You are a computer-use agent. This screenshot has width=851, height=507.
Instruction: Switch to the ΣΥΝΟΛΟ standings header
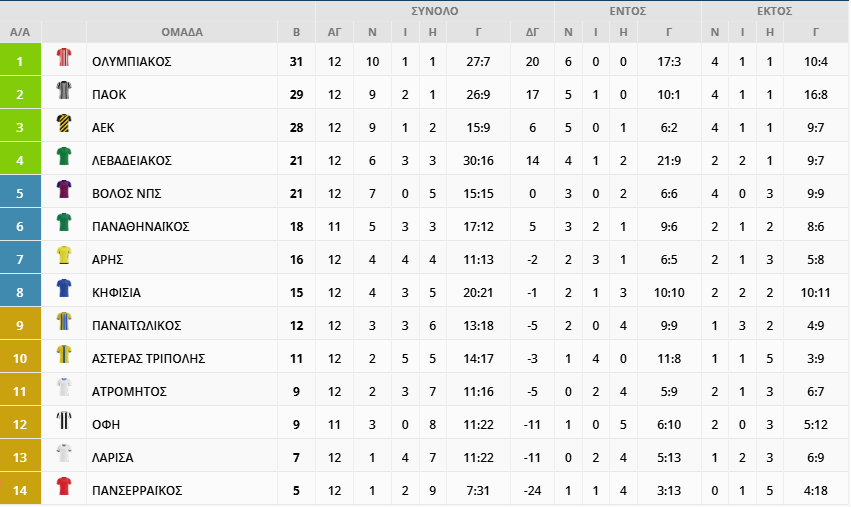pos(435,11)
